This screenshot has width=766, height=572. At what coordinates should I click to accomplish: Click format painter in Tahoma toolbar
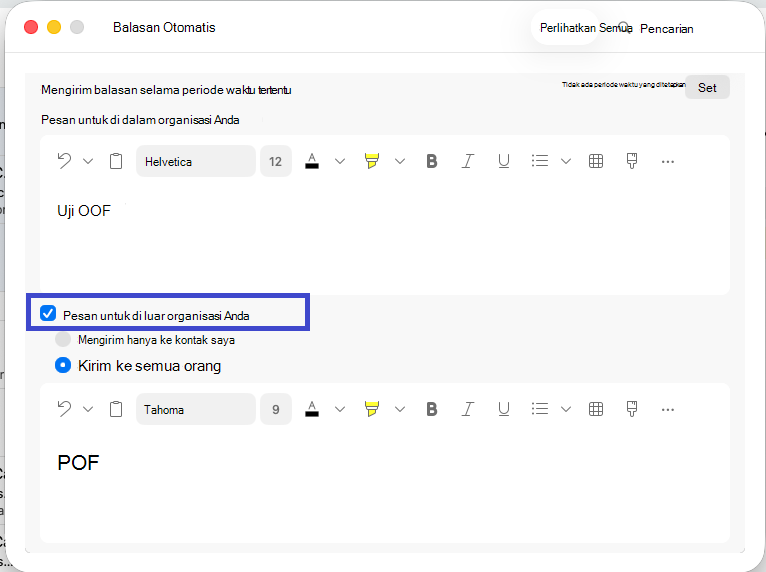tap(632, 409)
